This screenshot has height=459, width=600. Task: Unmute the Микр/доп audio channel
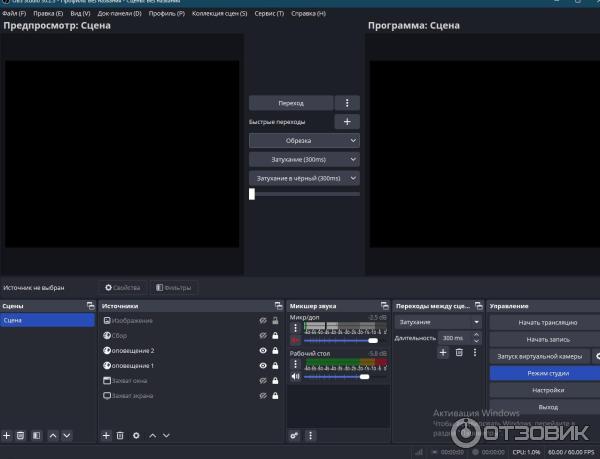coord(295,340)
